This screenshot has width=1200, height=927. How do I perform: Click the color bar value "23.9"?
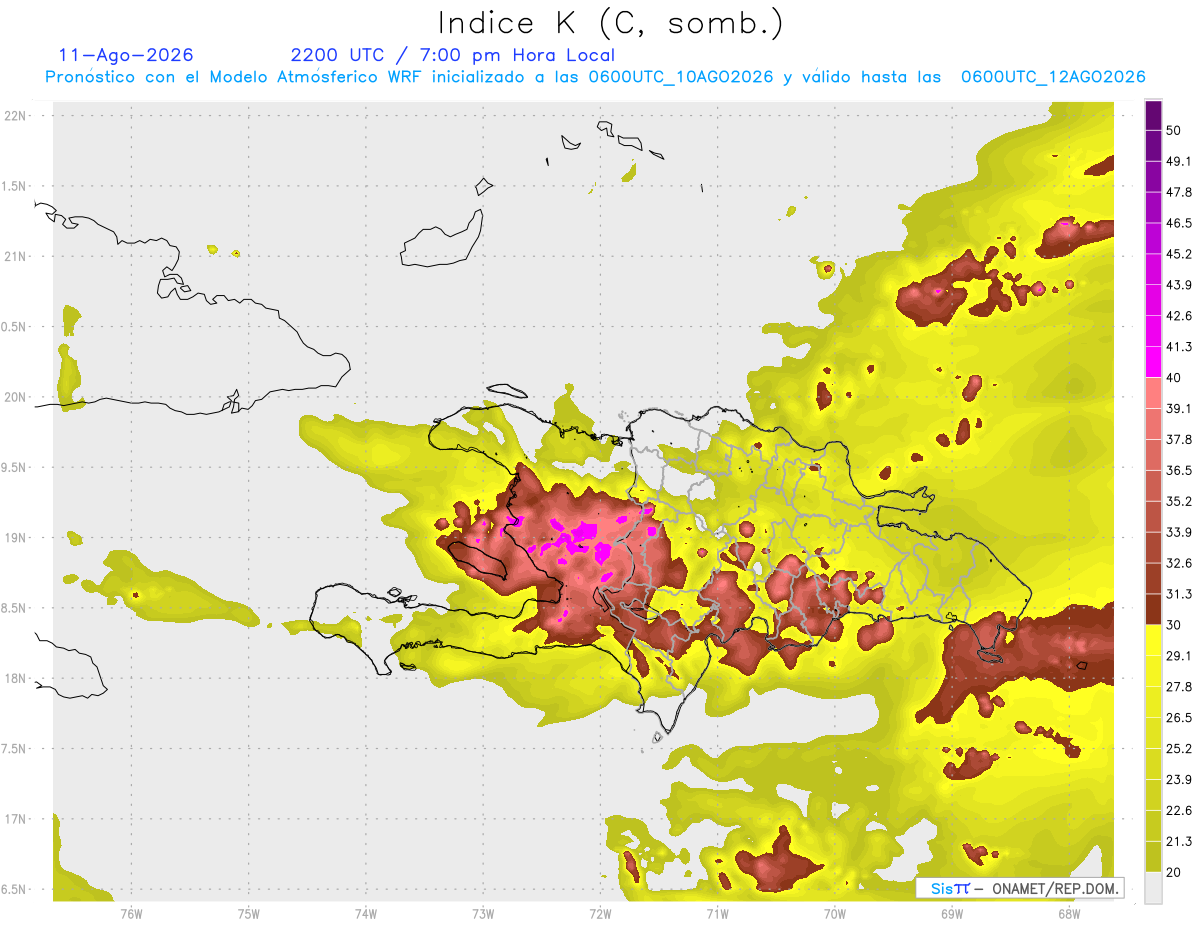1178,780
